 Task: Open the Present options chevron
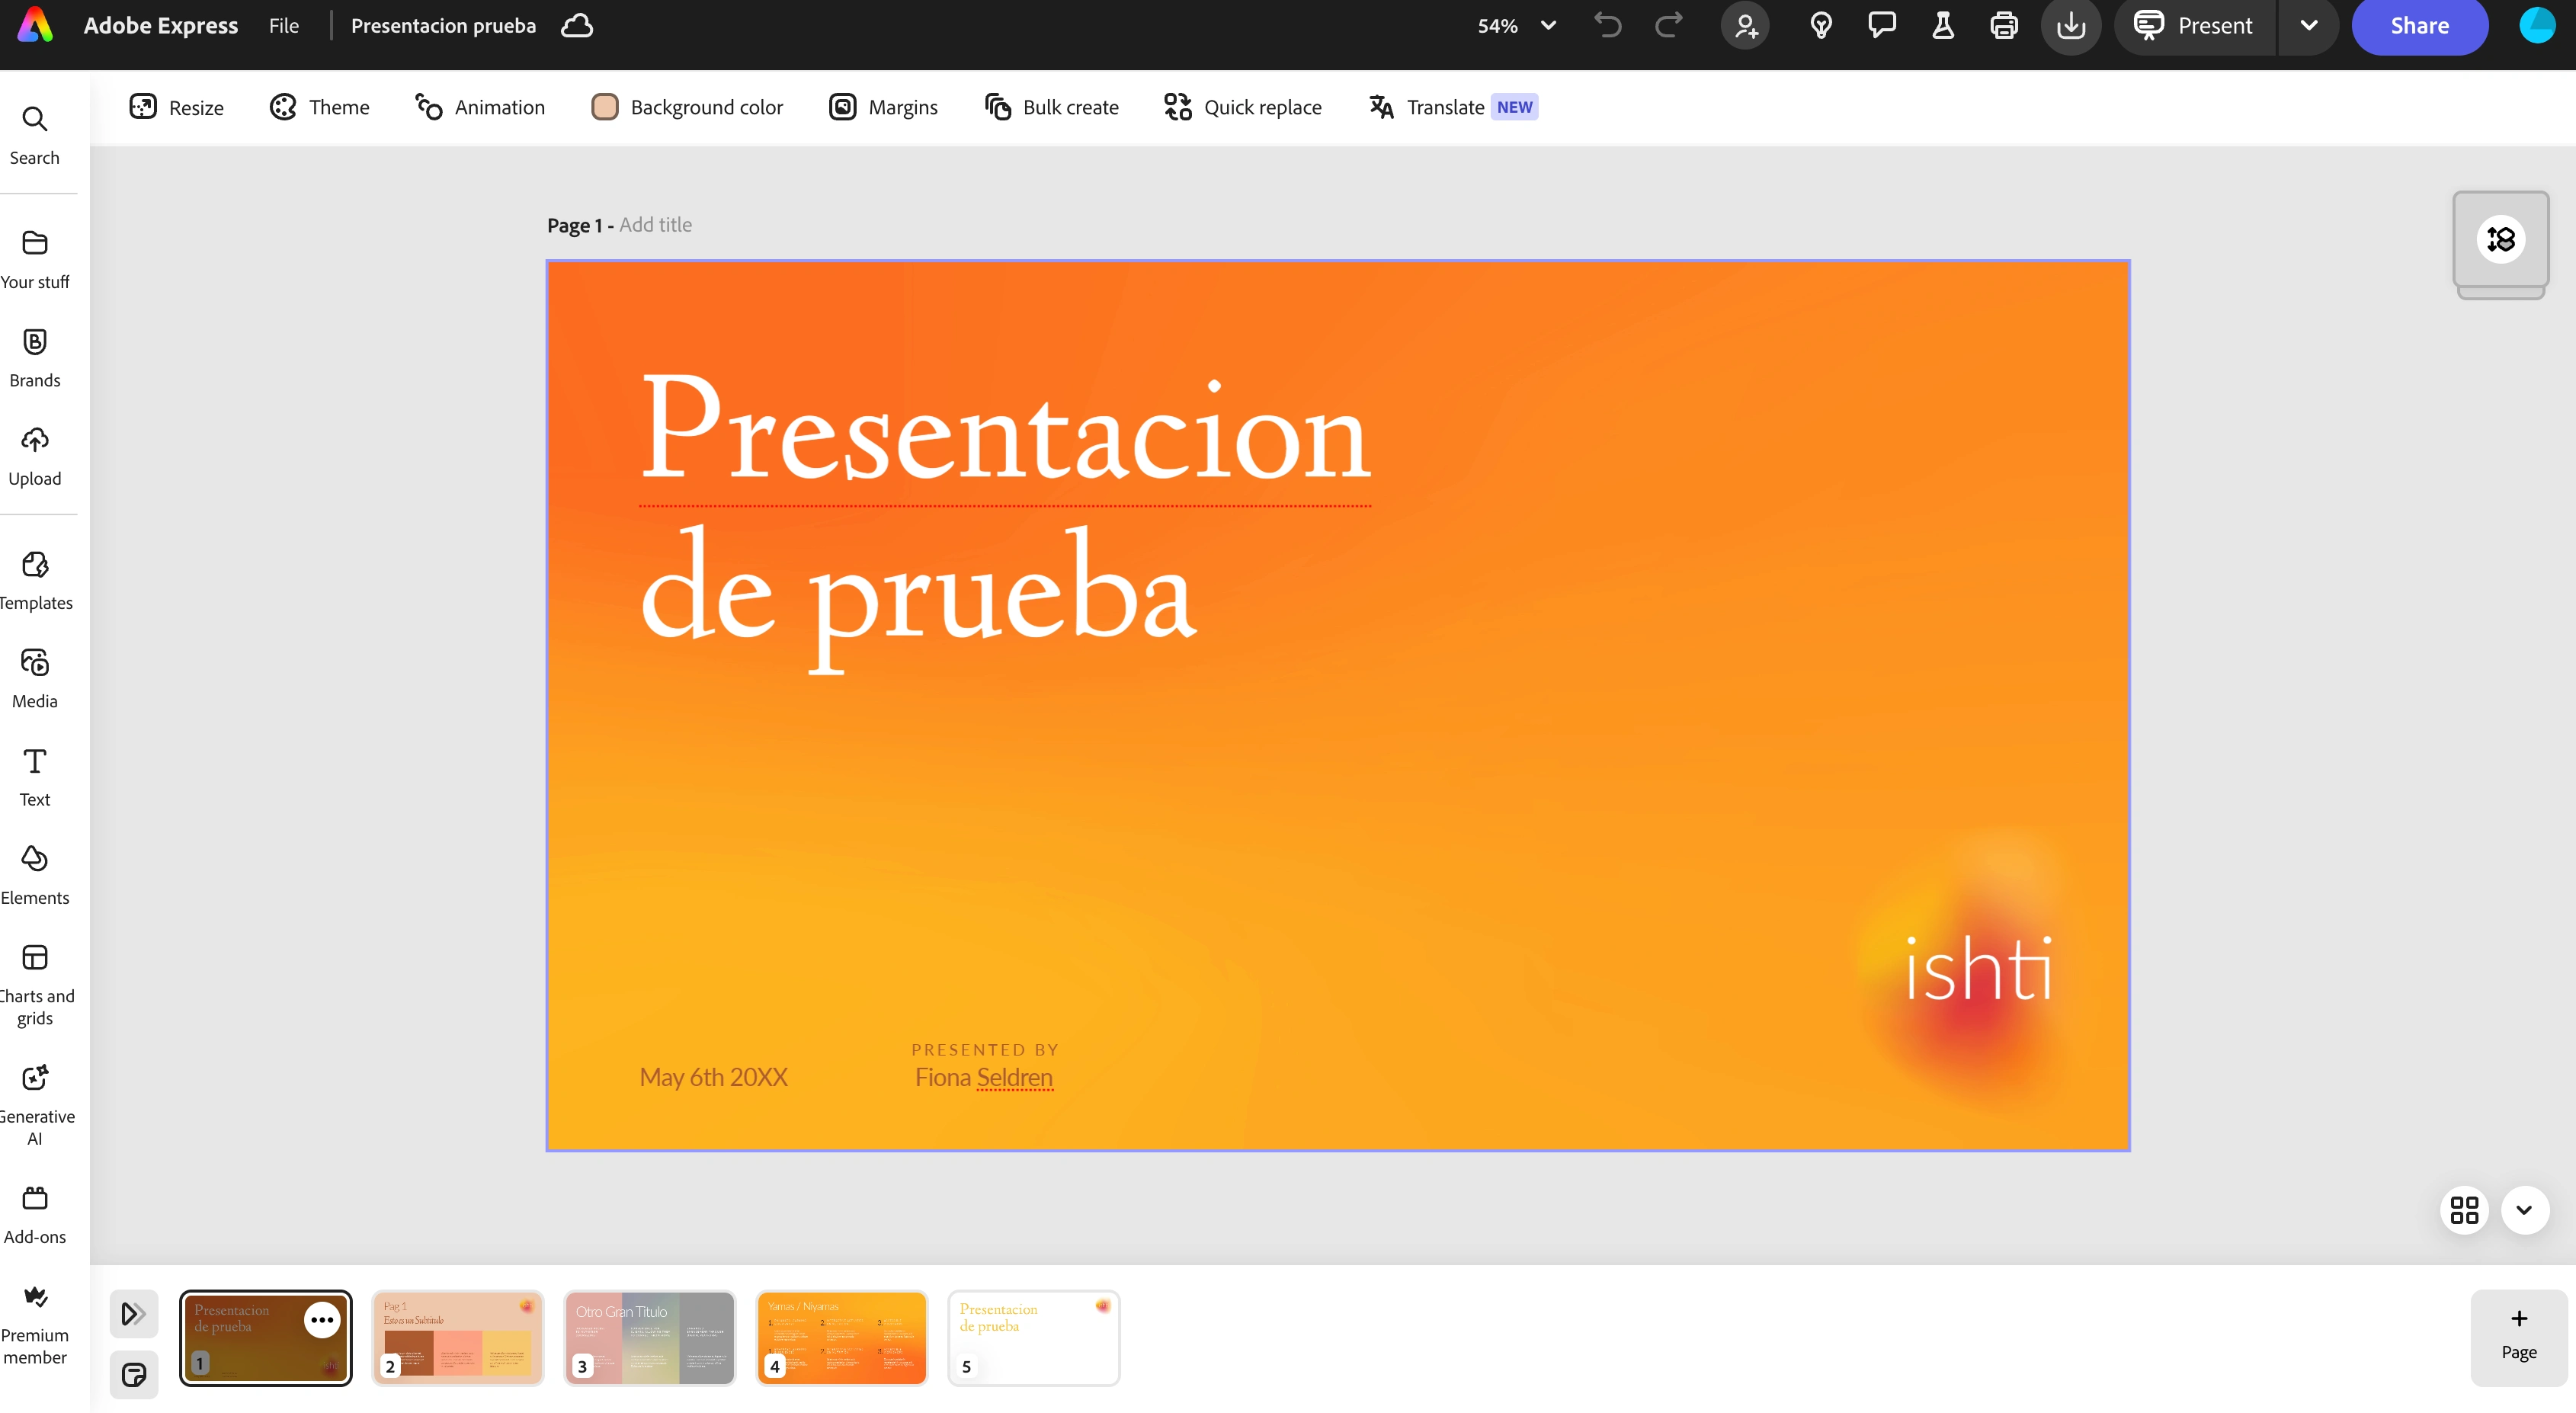(x=2308, y=26)
